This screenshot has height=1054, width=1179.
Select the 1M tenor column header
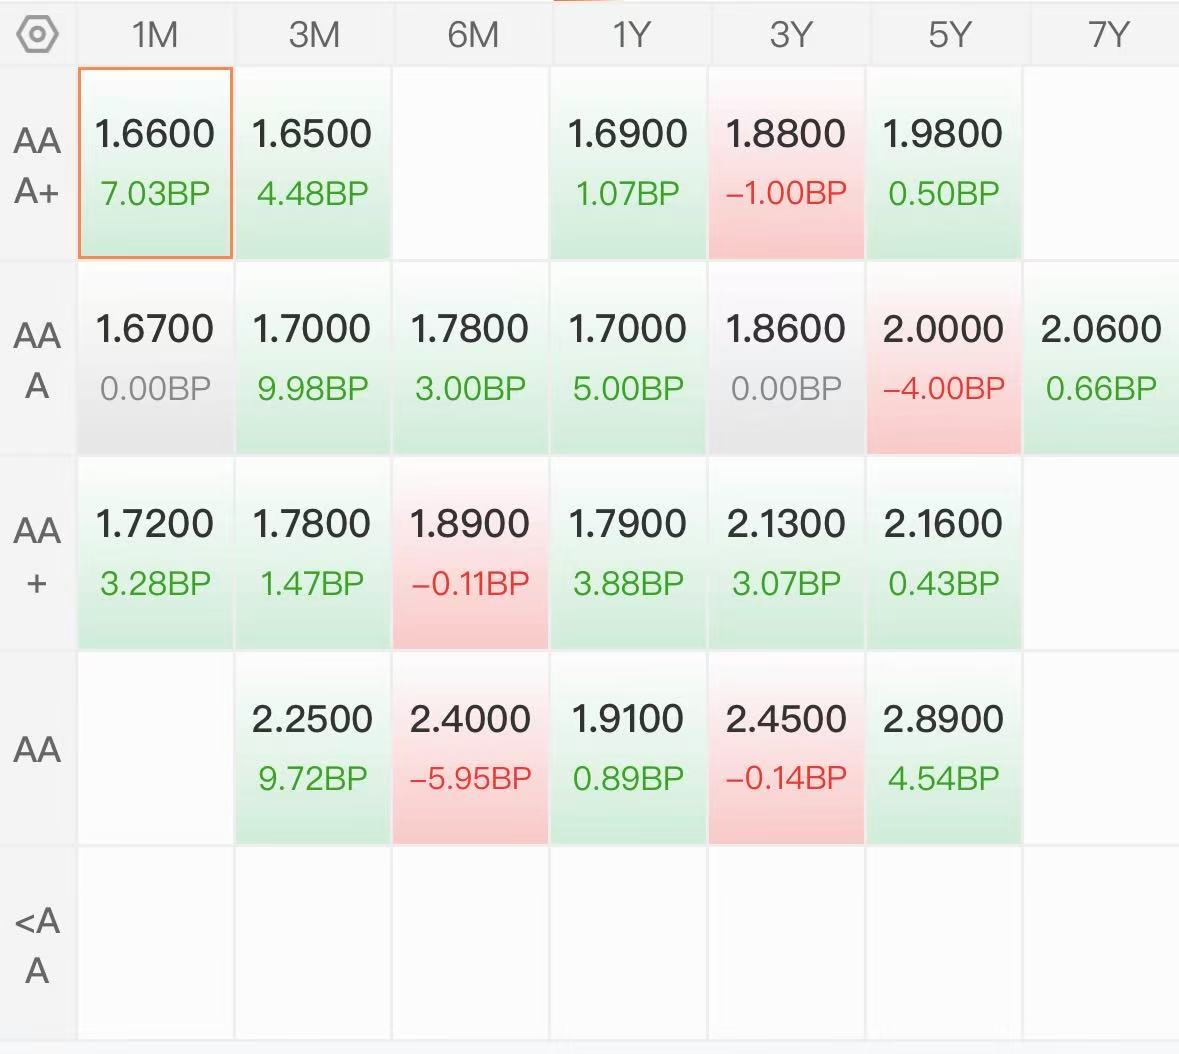[155, 35]
